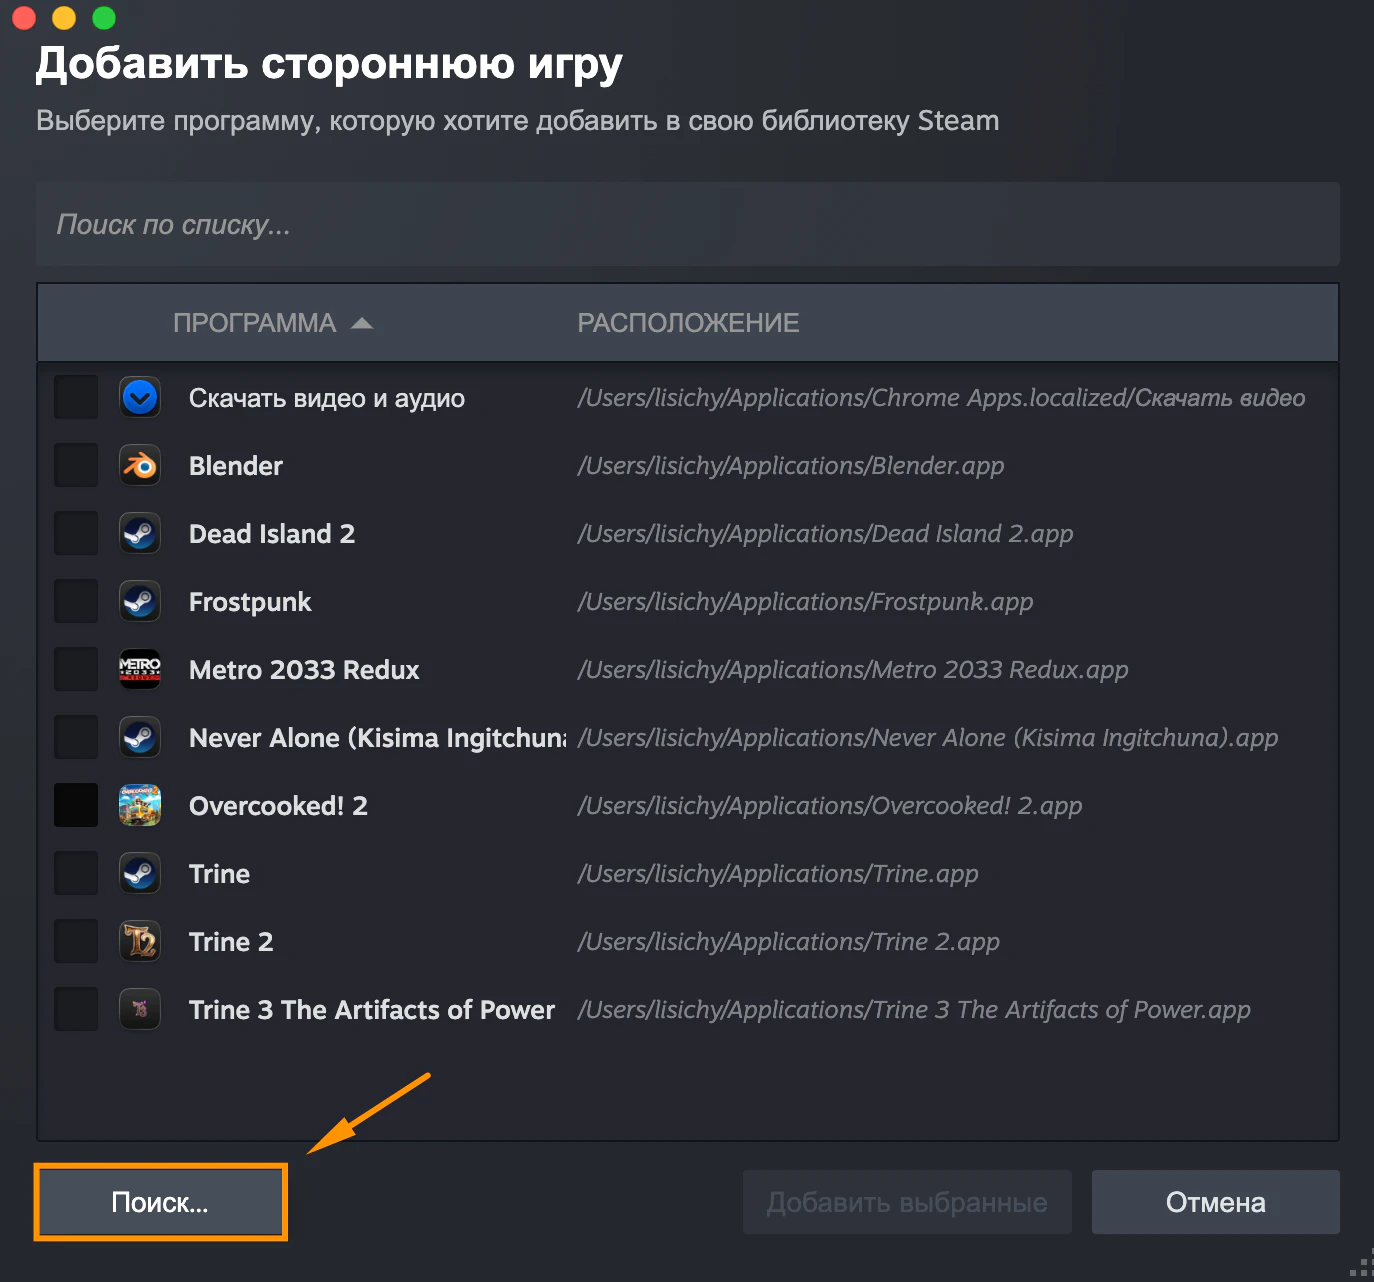The width and height of the screenshot is (1374, 1282).
Task: Click the Frostpunk Steam icon
Action: tap(140, 602)
